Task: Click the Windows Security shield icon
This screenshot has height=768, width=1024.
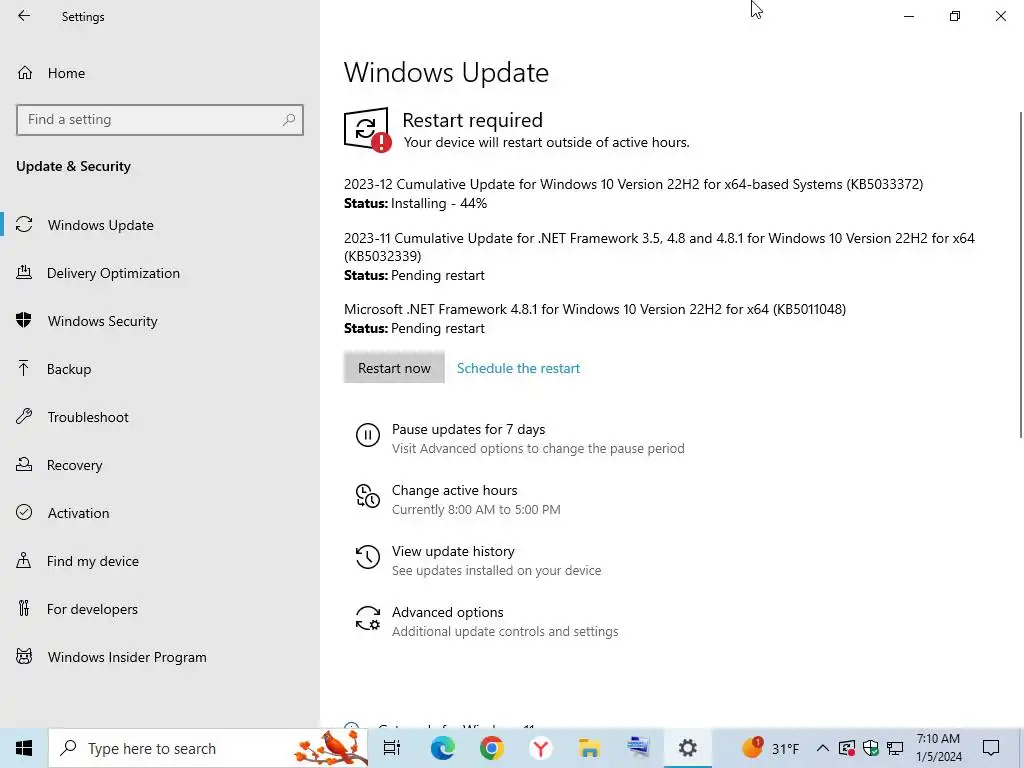Action: tap(24, 320)
